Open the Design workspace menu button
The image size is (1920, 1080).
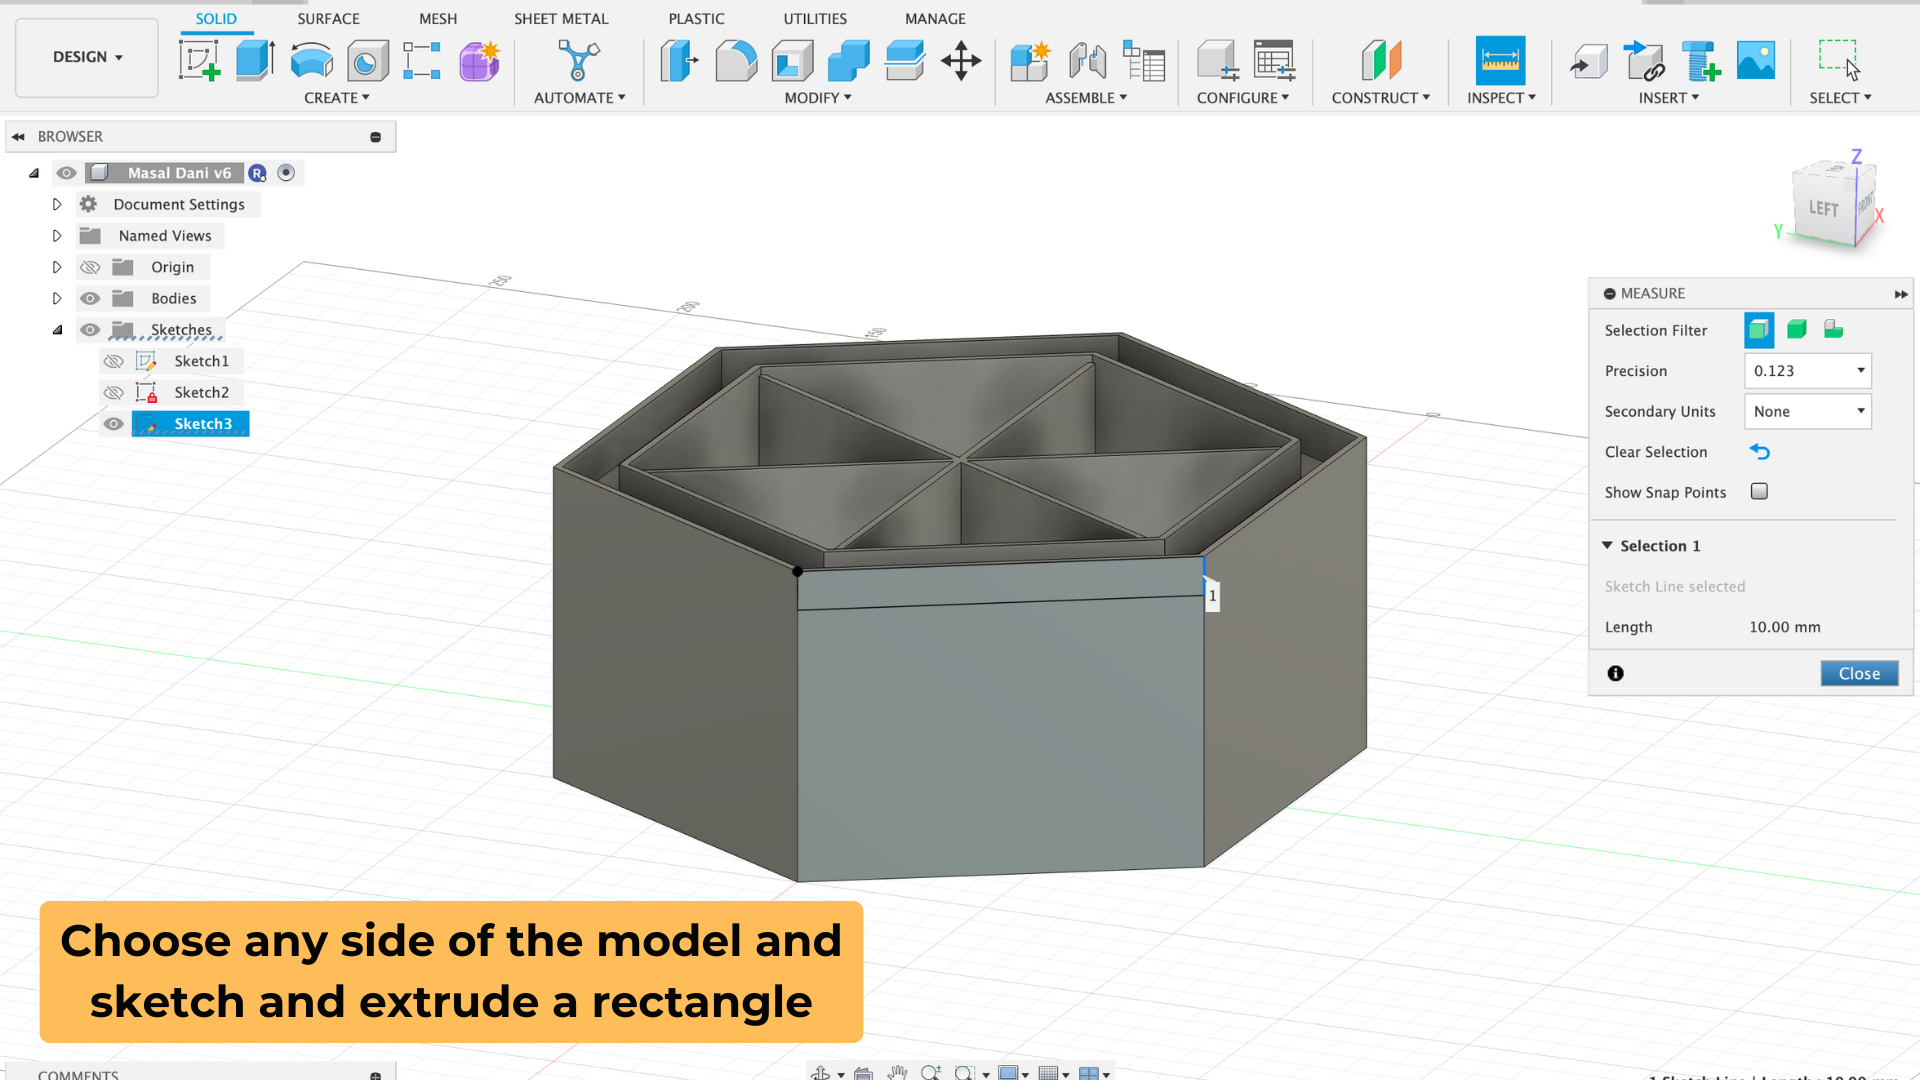pyautogui.click(x=87, y=57)
